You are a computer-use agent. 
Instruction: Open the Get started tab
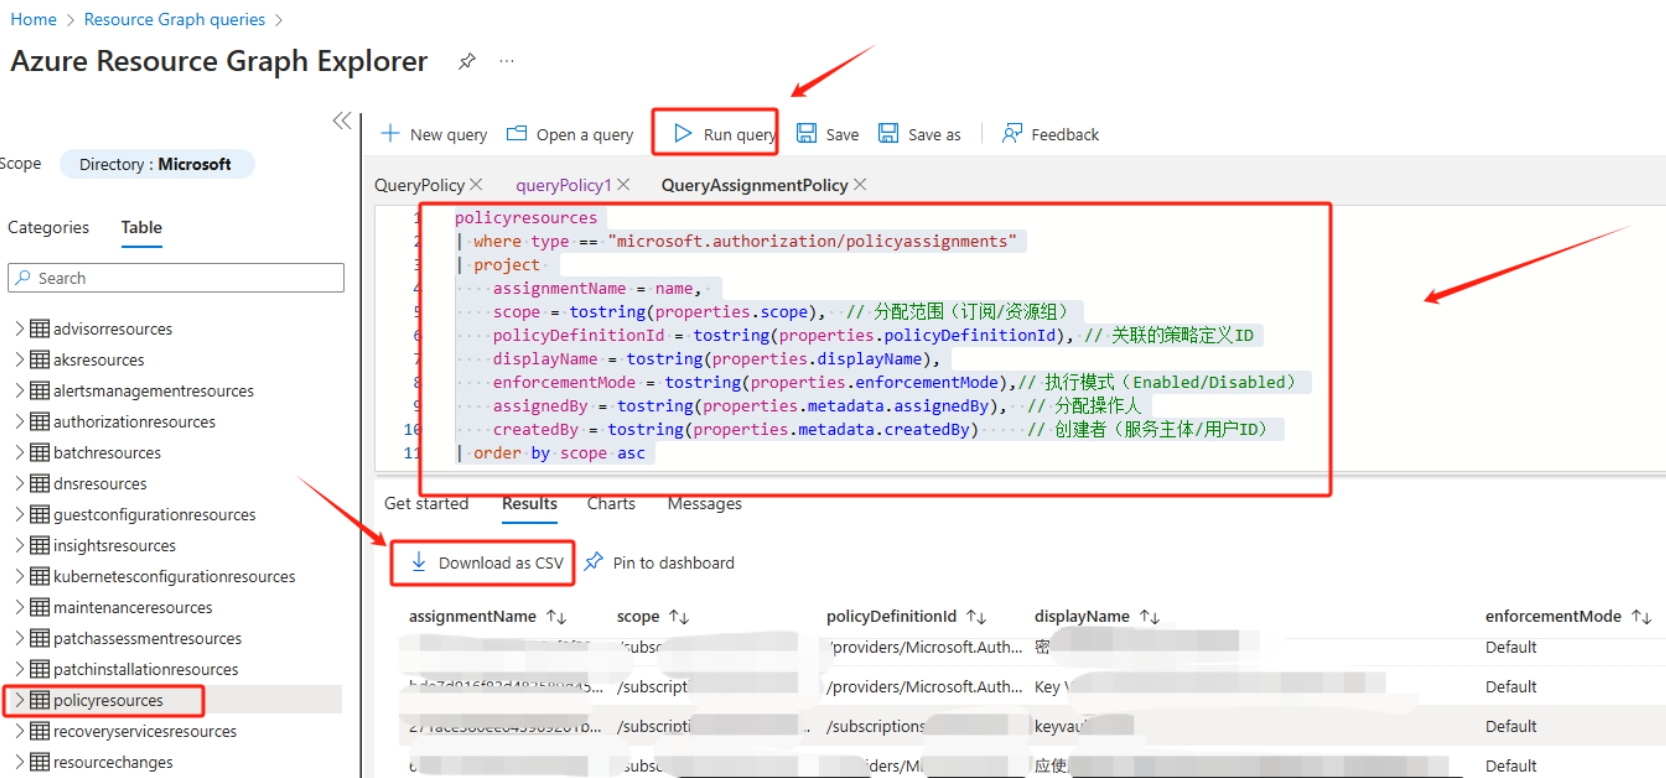(426, 504)
